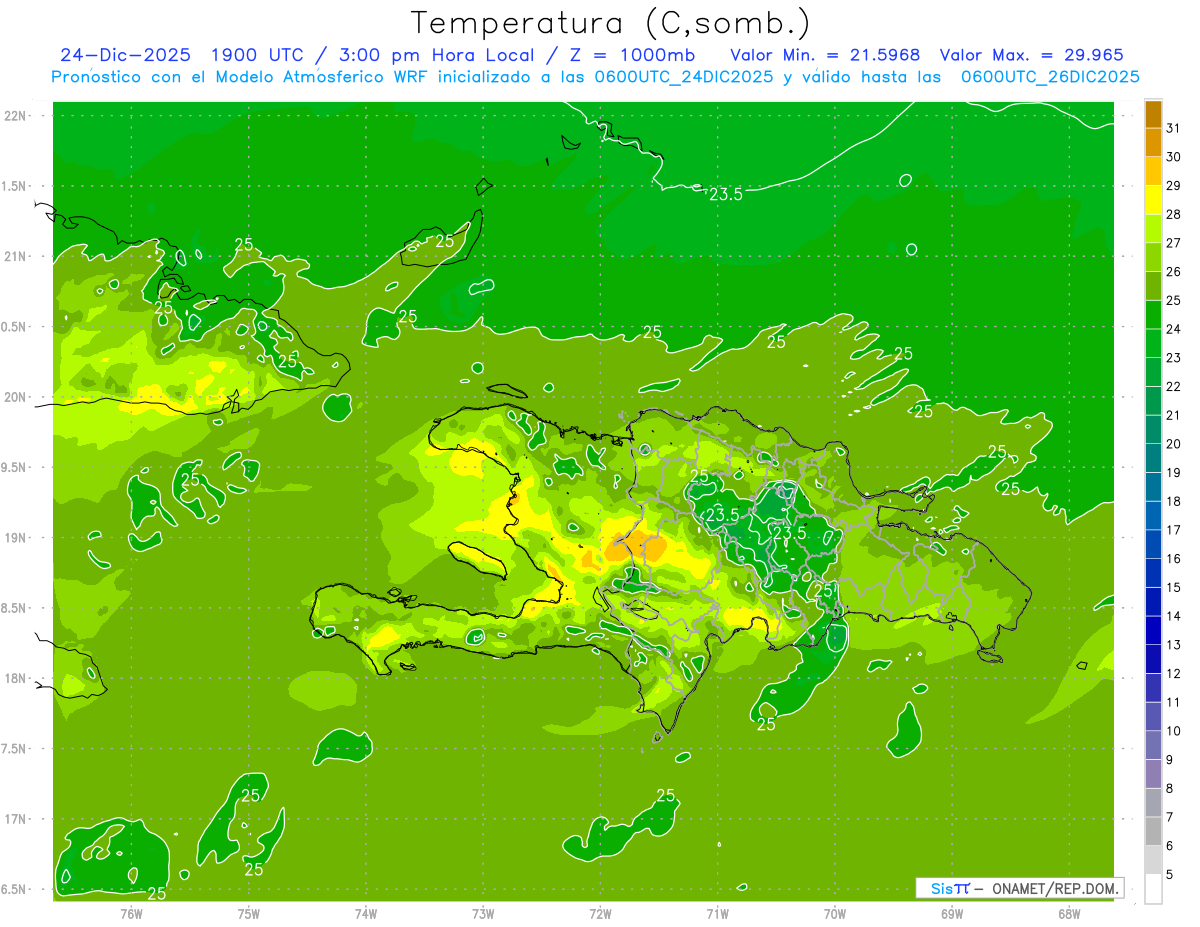Click the "23.5" contour label over the northern ocean
The image size is (1200, 927).
coord(726,195)
